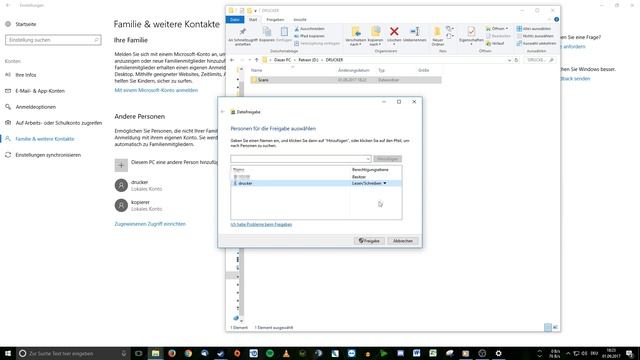640x360 pixels.
Task: Click Dieser PC in address bar
Action: click(282, 60)
